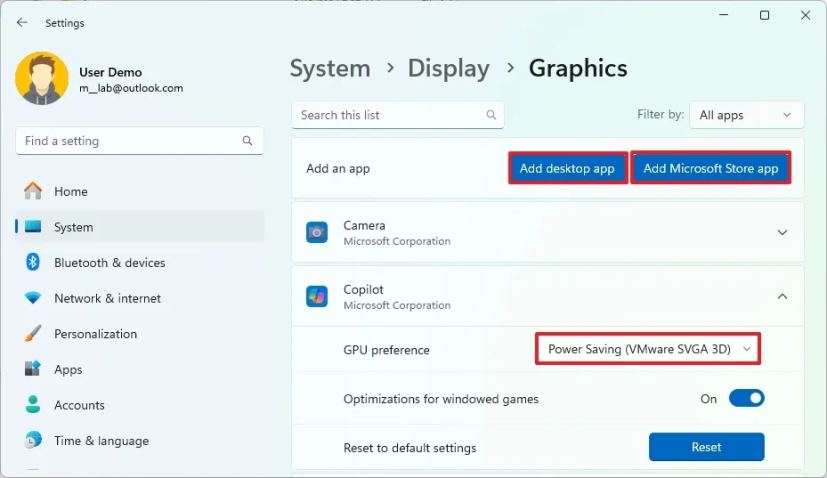Close the Settings window
The width and height of the screenshot is (827, 478).
(805, 15)
